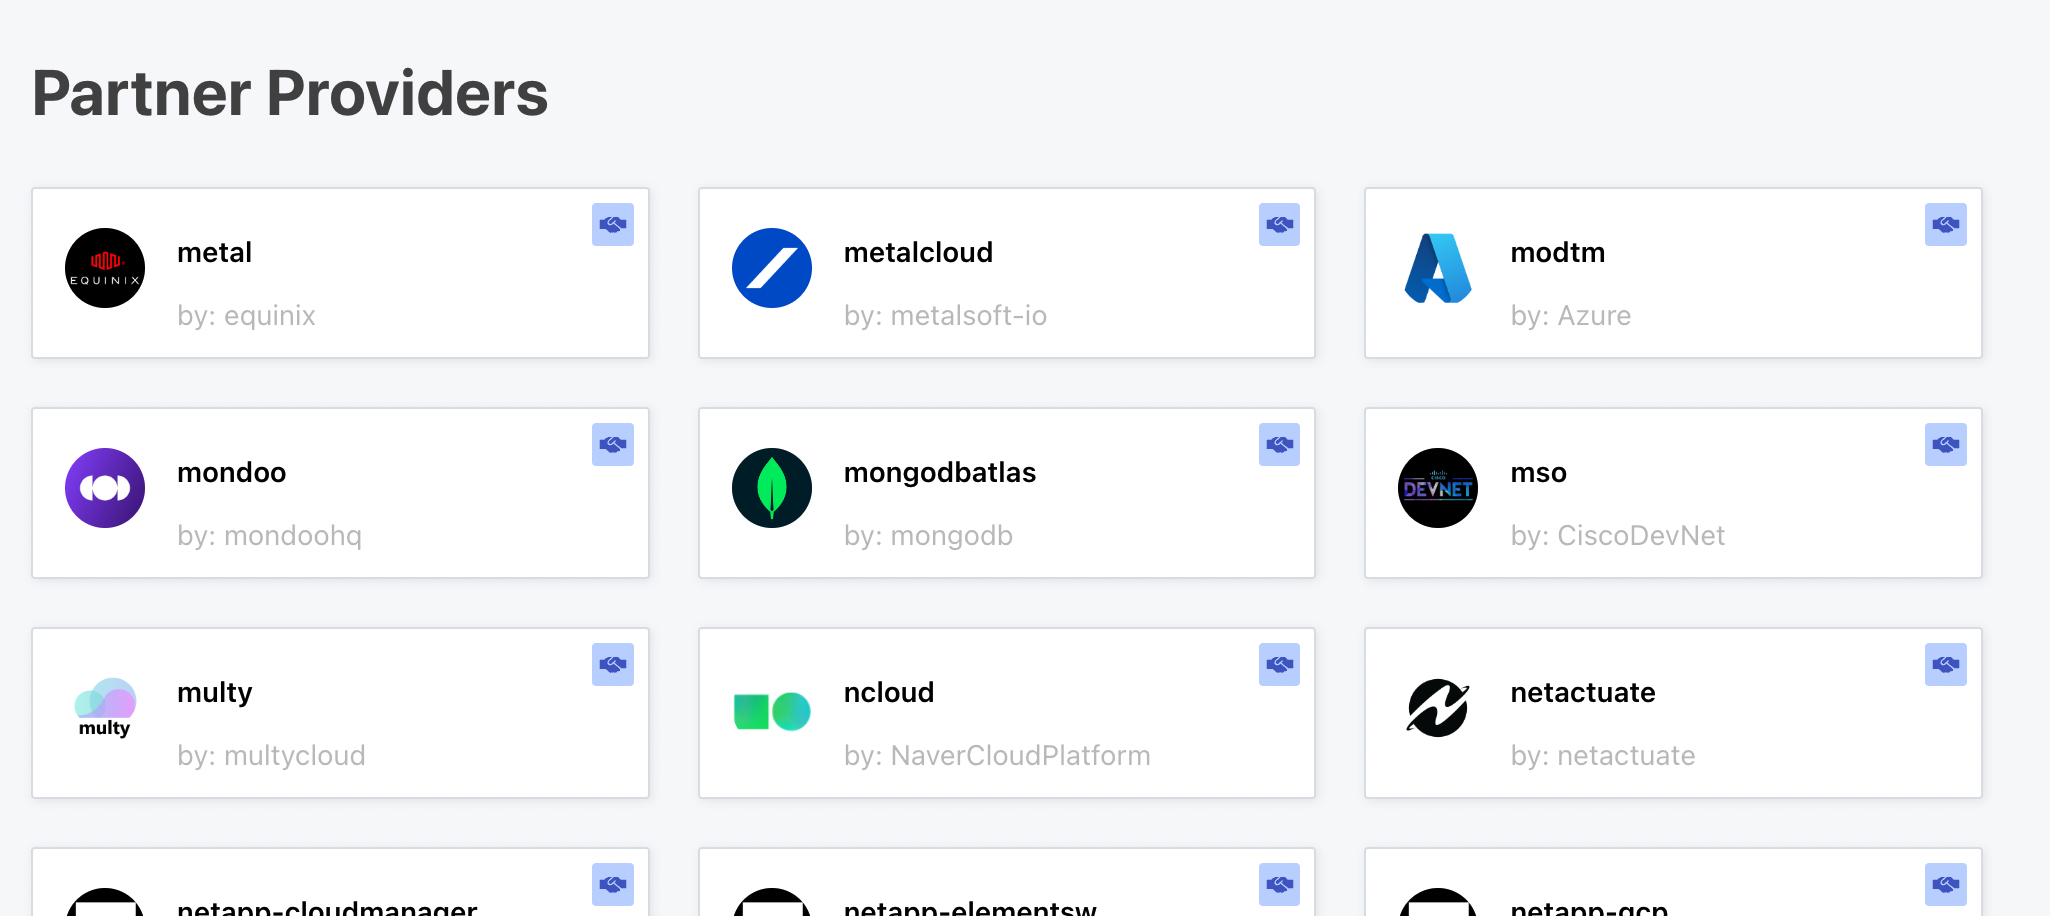Click the purple mondoo logo
2050x916 pixels.
(105, 488)
